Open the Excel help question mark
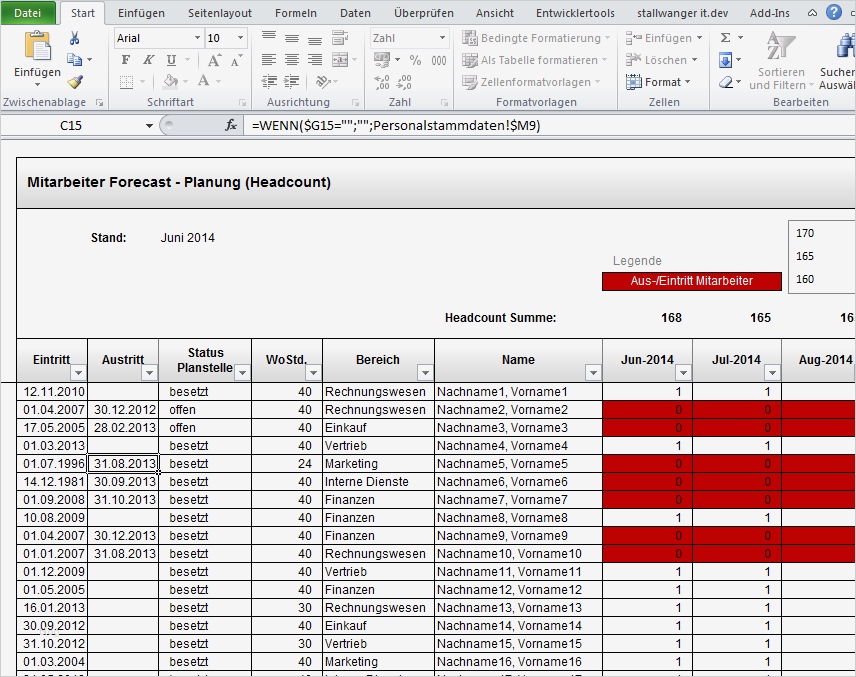856x677 pixels. point(834,13)
